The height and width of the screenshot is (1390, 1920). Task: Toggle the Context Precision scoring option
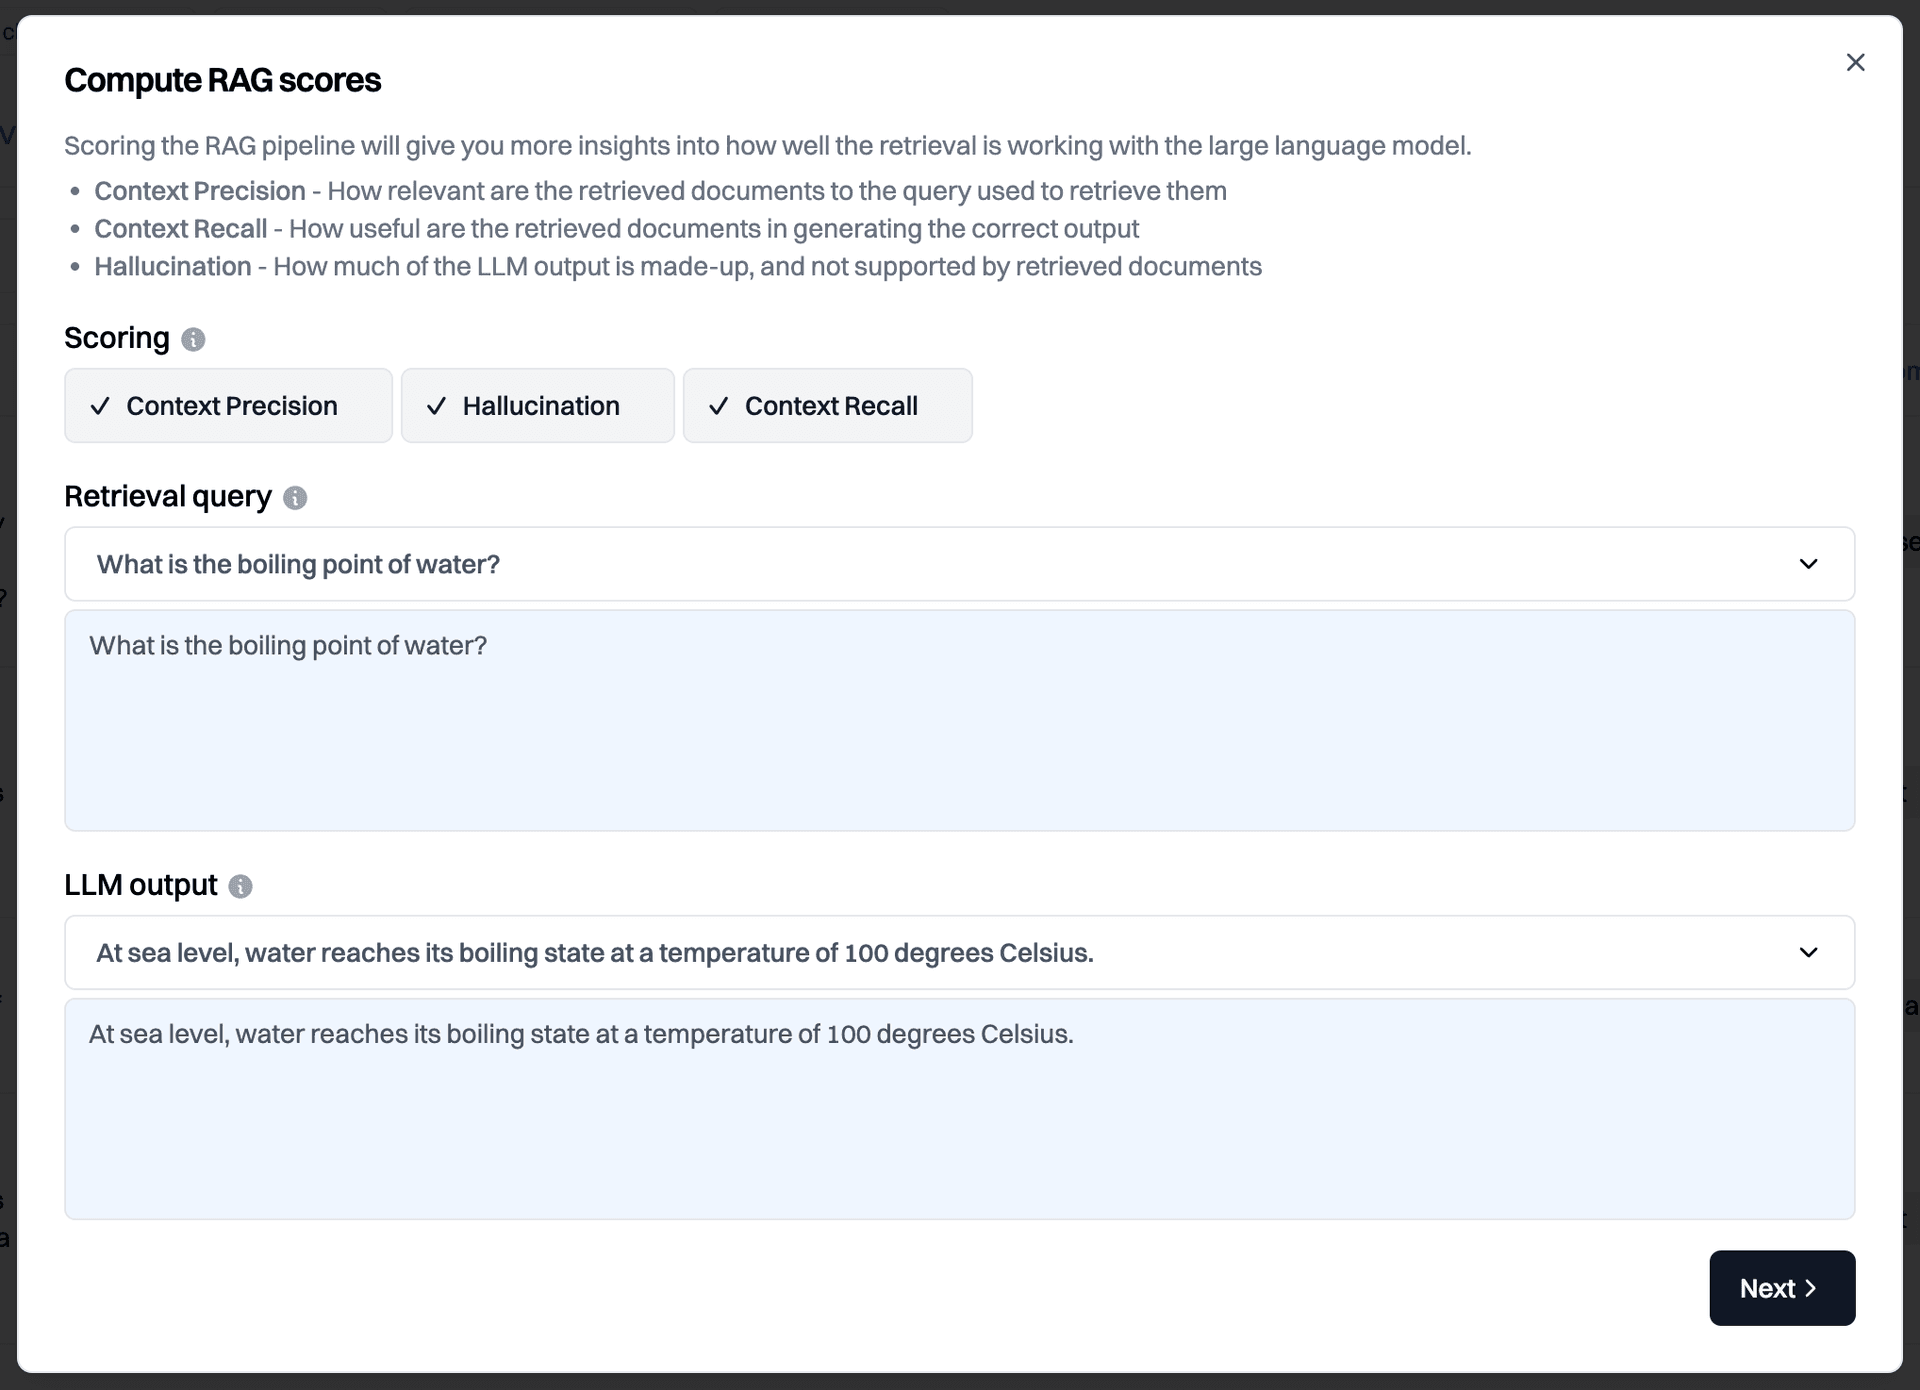click(x=228, y=405)
